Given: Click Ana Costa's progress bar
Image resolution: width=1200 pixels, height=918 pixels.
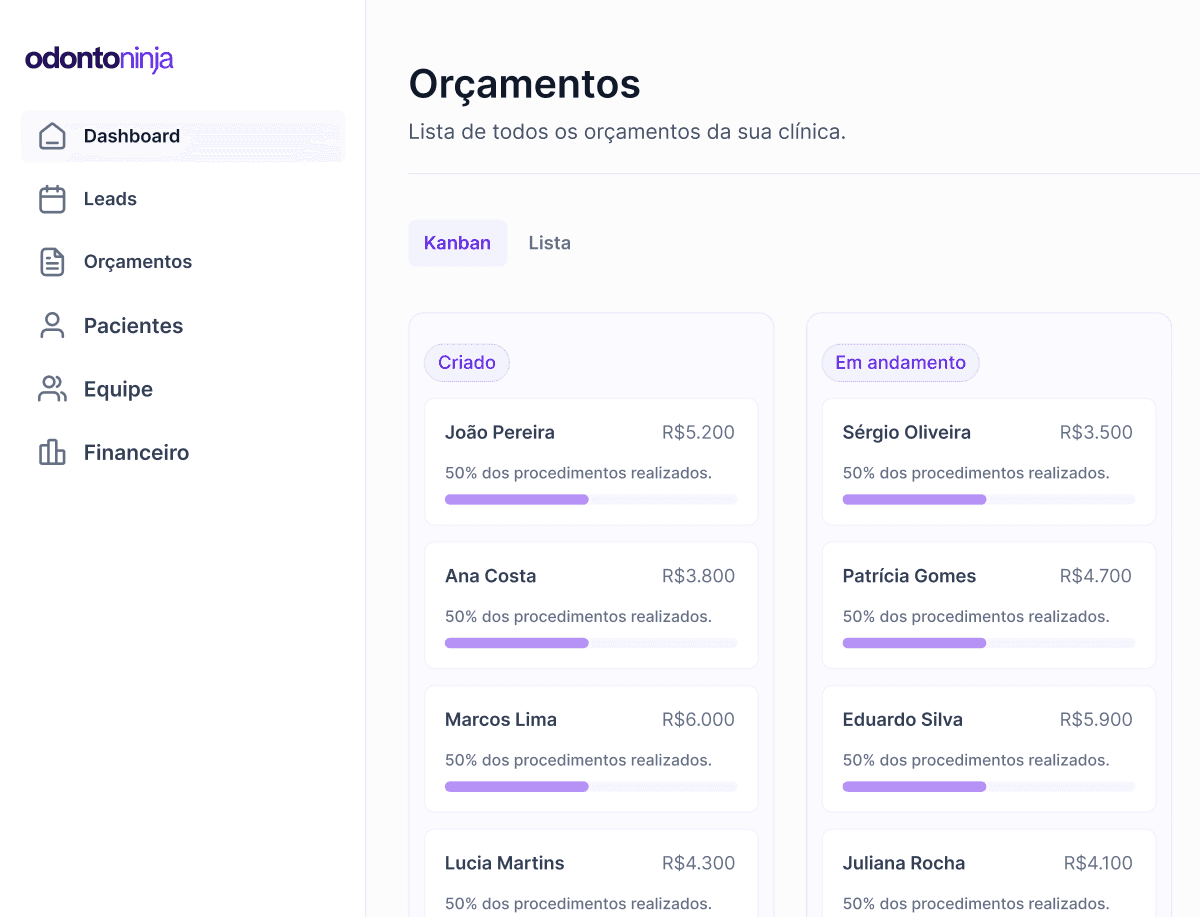Looking at the screenshot, I should point(591,643).
